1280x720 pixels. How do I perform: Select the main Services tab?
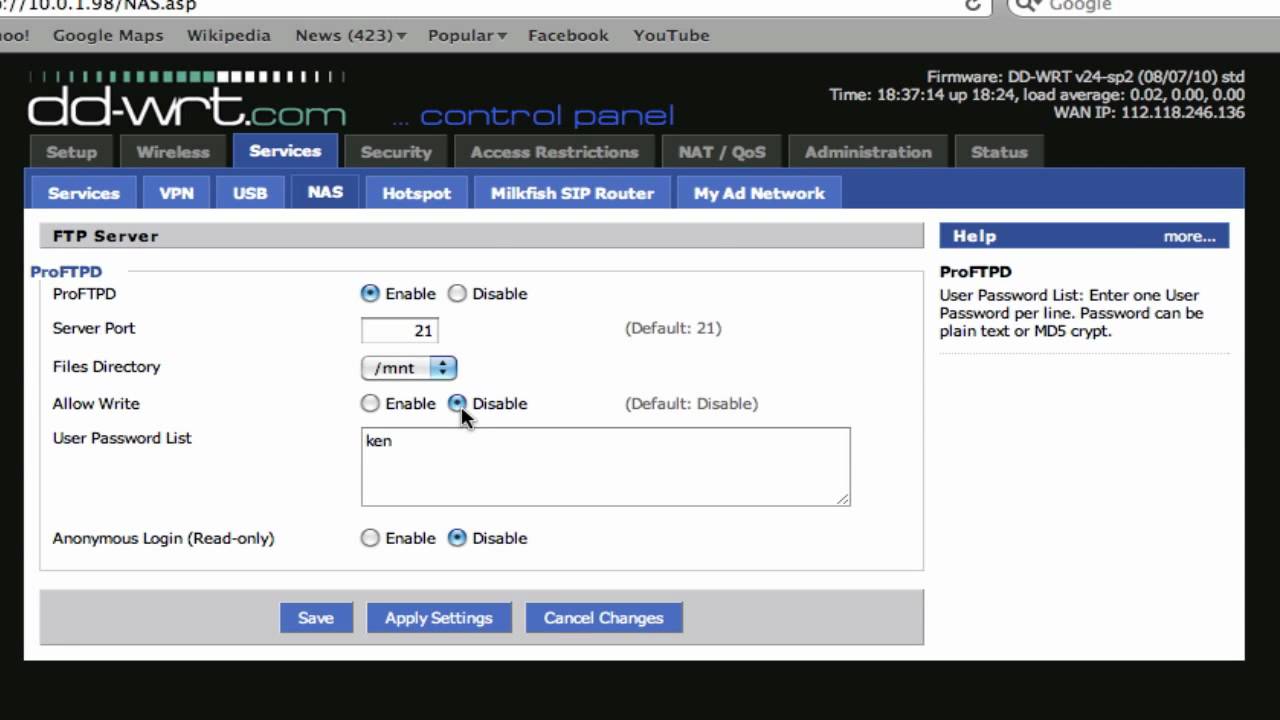click(285, 151)
